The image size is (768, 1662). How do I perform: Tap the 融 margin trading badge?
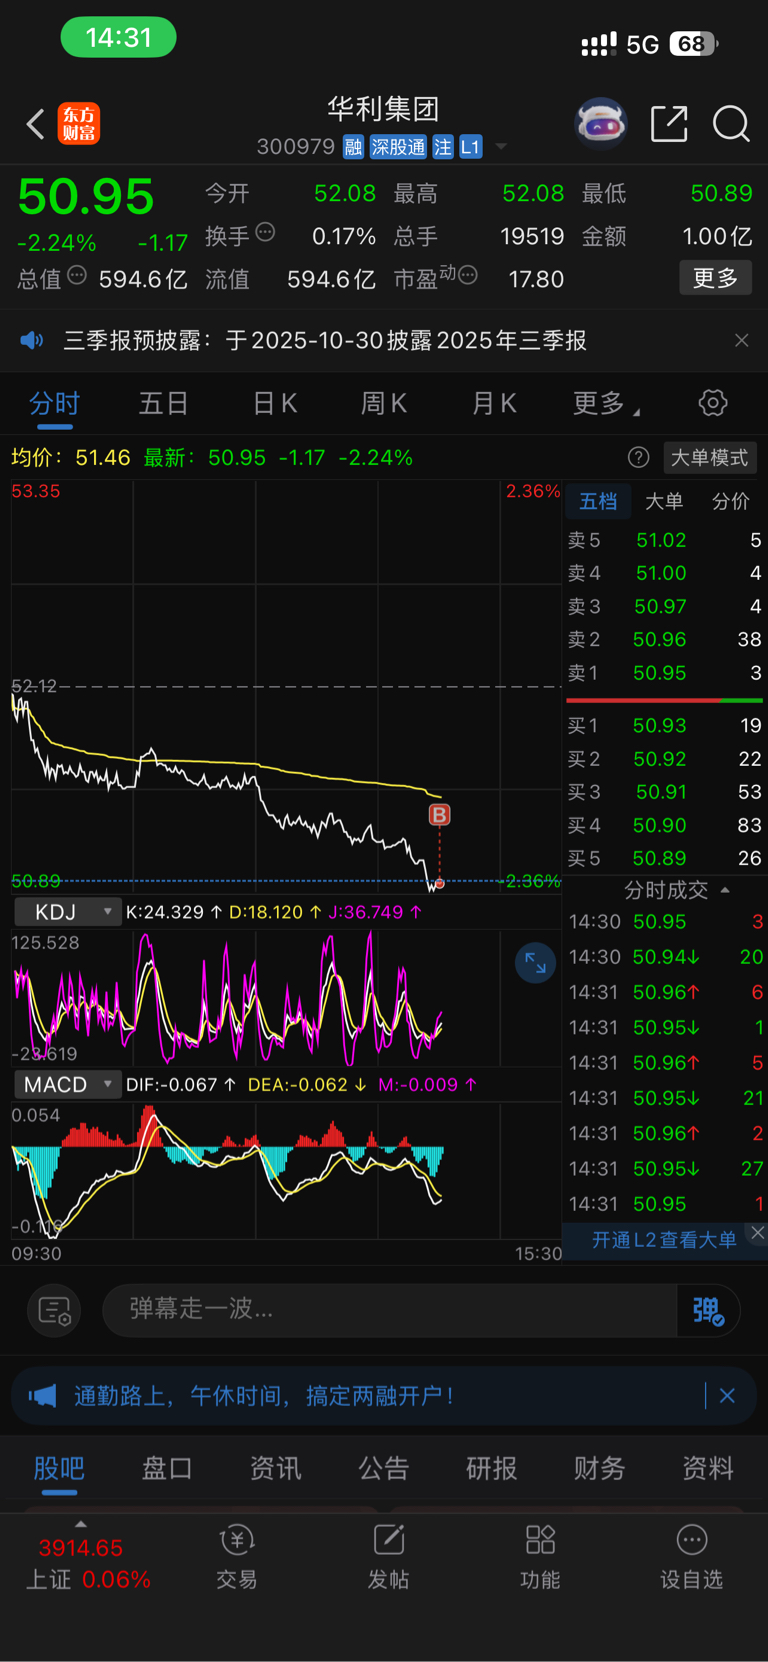(x=353, y=147)
